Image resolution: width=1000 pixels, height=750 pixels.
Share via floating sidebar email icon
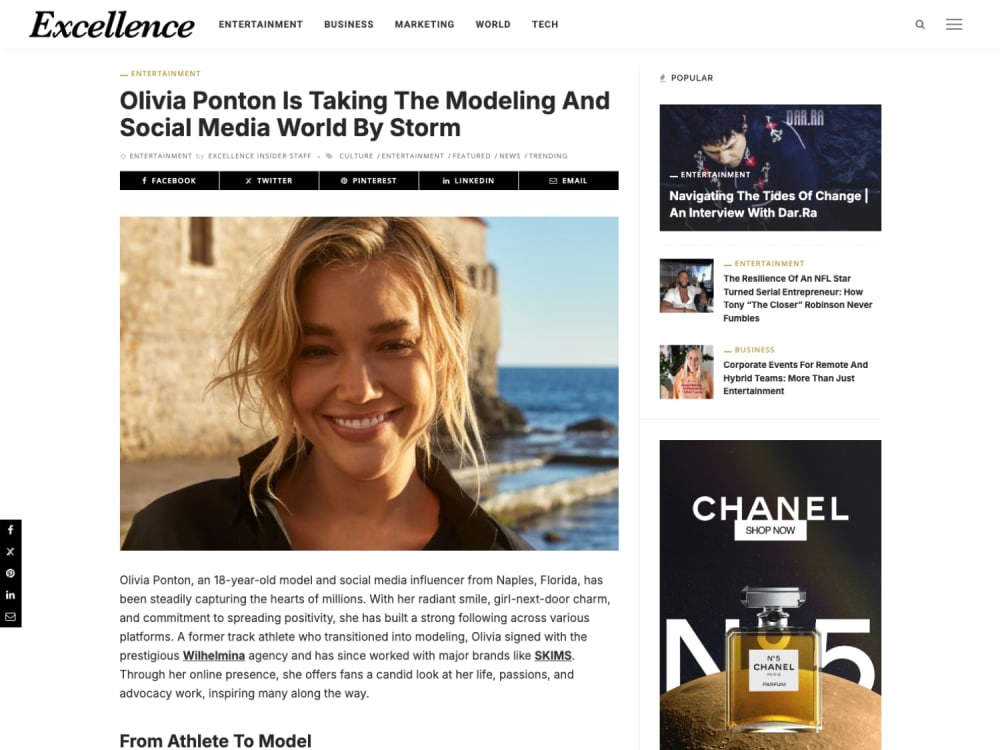(x=10, y=617)
